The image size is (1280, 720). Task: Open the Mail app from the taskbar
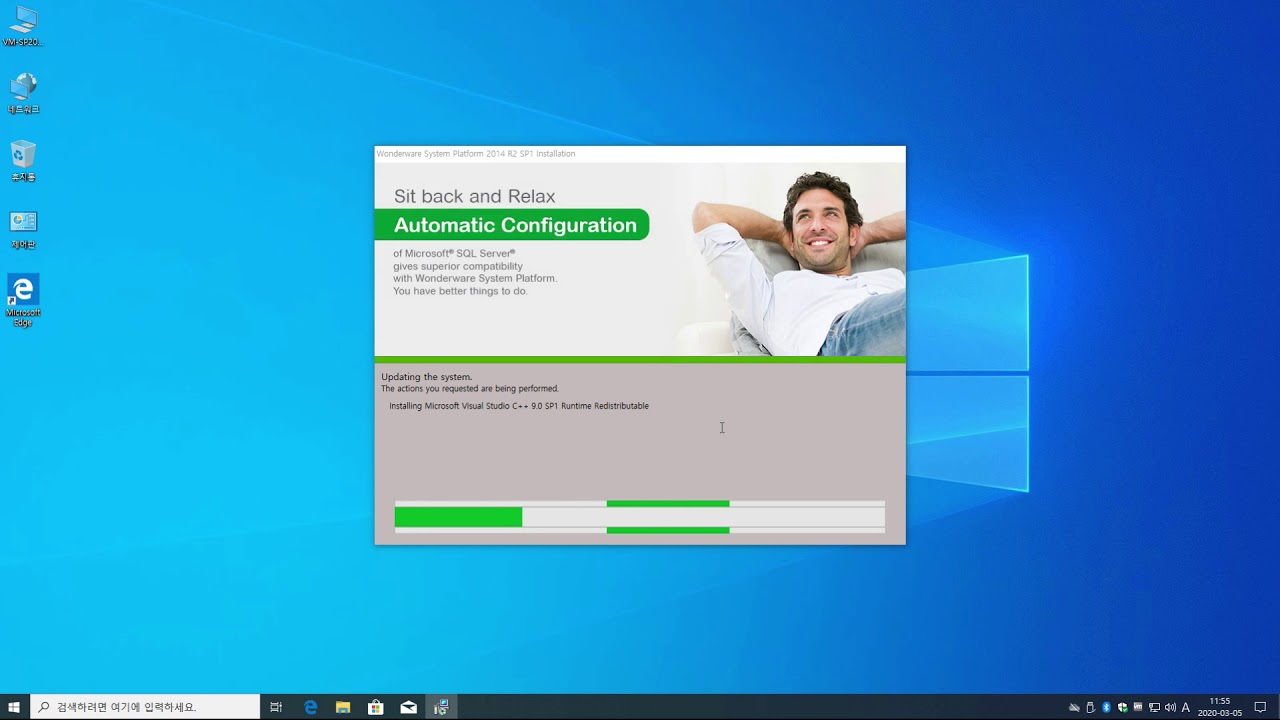[x=409, y=707]
